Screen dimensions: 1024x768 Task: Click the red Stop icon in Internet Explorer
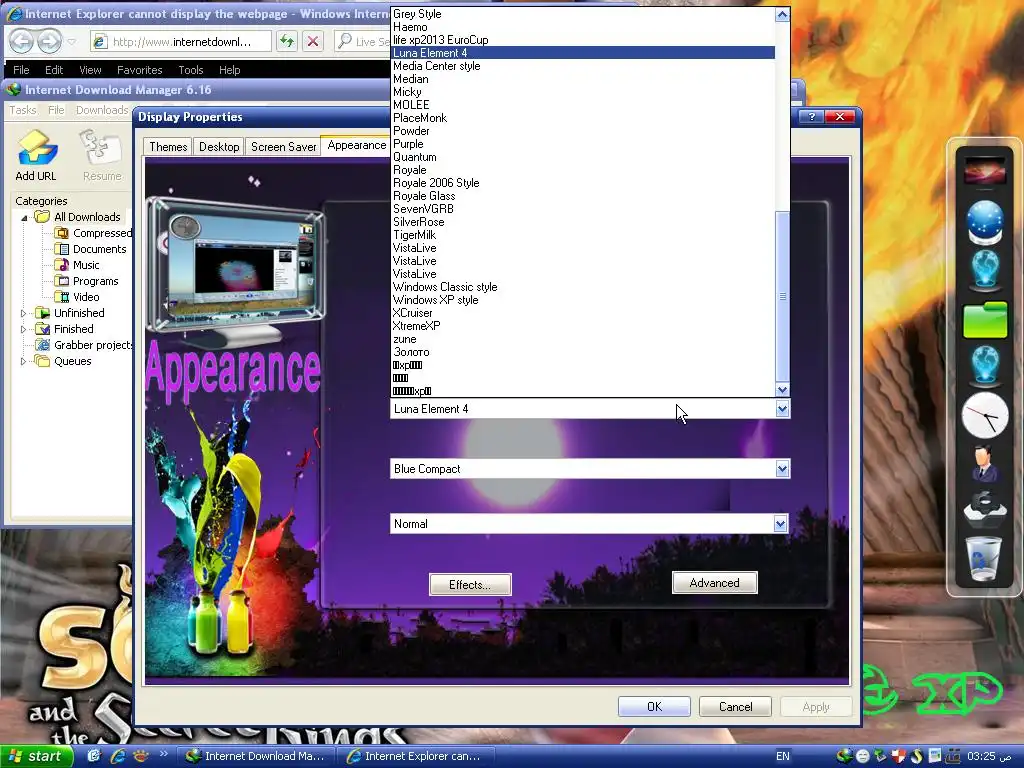click(x=313, y=42)
